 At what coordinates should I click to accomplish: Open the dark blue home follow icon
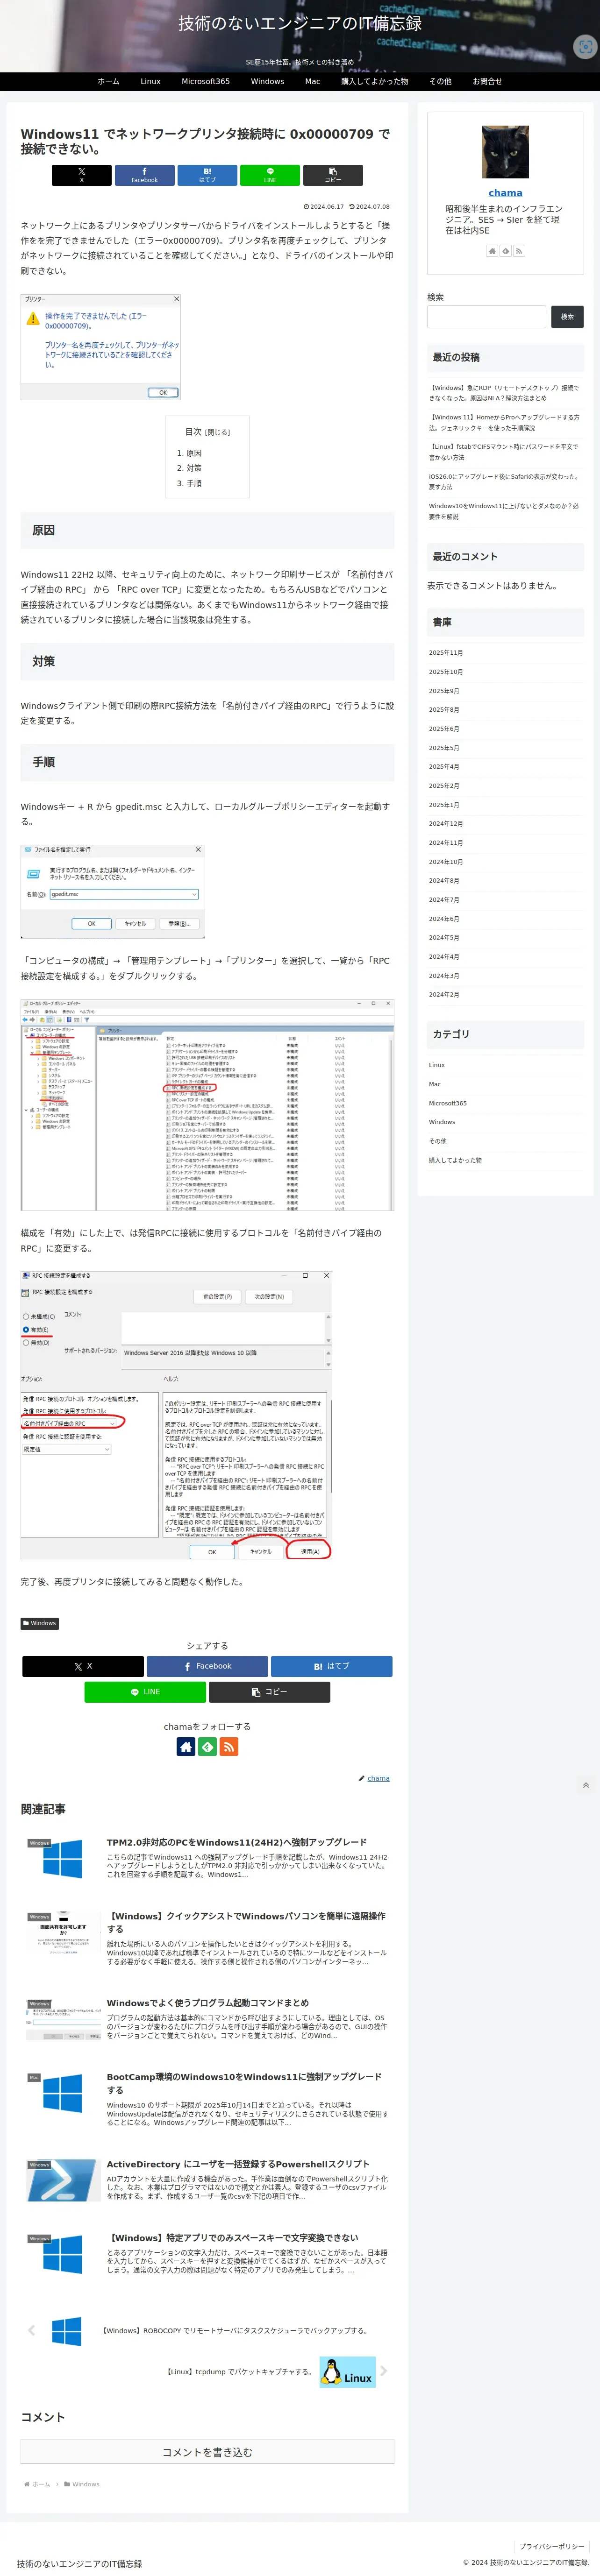(x=186, y=1747)
